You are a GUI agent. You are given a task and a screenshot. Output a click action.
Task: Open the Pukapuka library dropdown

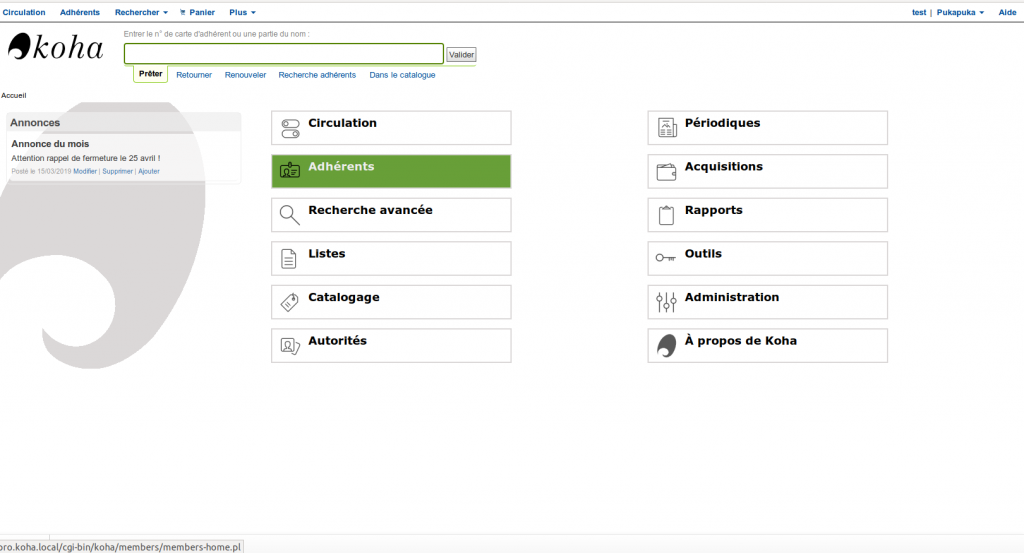point(960,12)
